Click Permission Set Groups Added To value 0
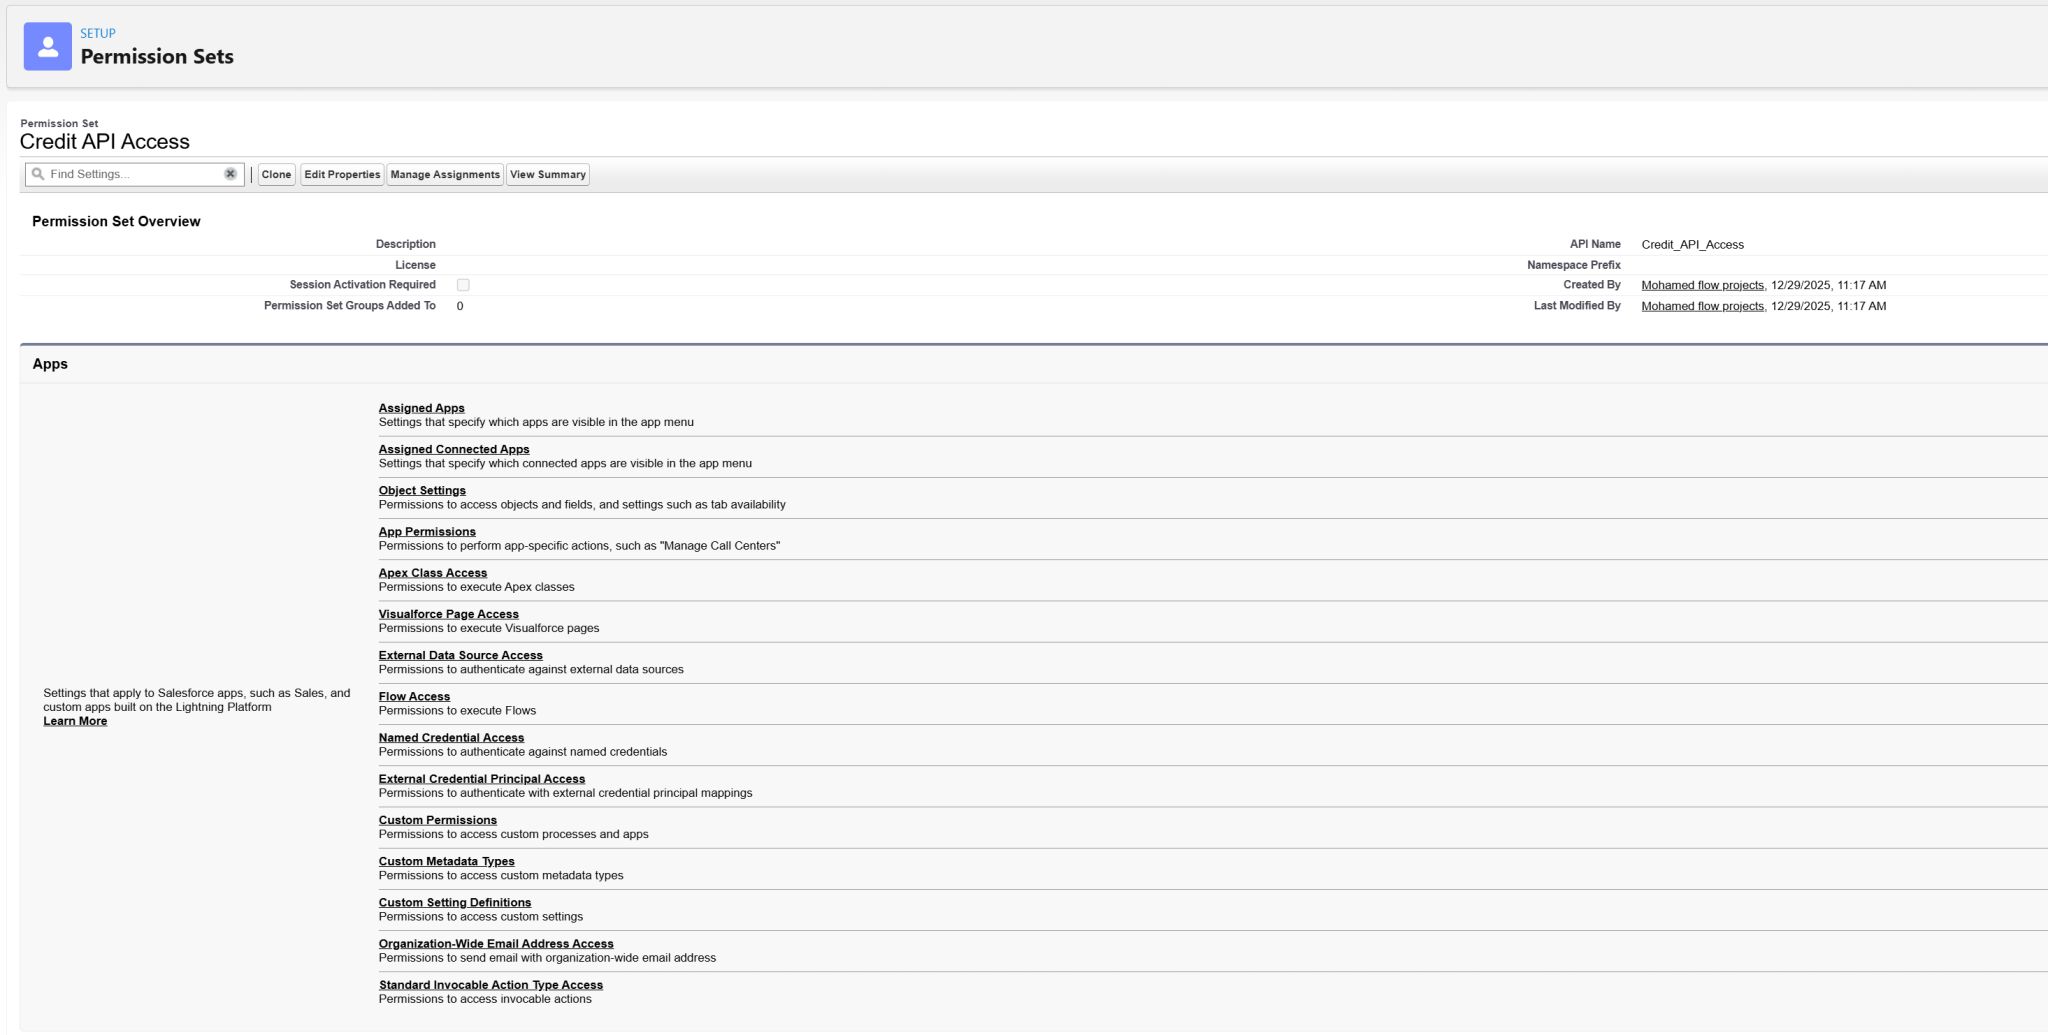Viewport: 2048px width, 1035px height. pos(460,306)
